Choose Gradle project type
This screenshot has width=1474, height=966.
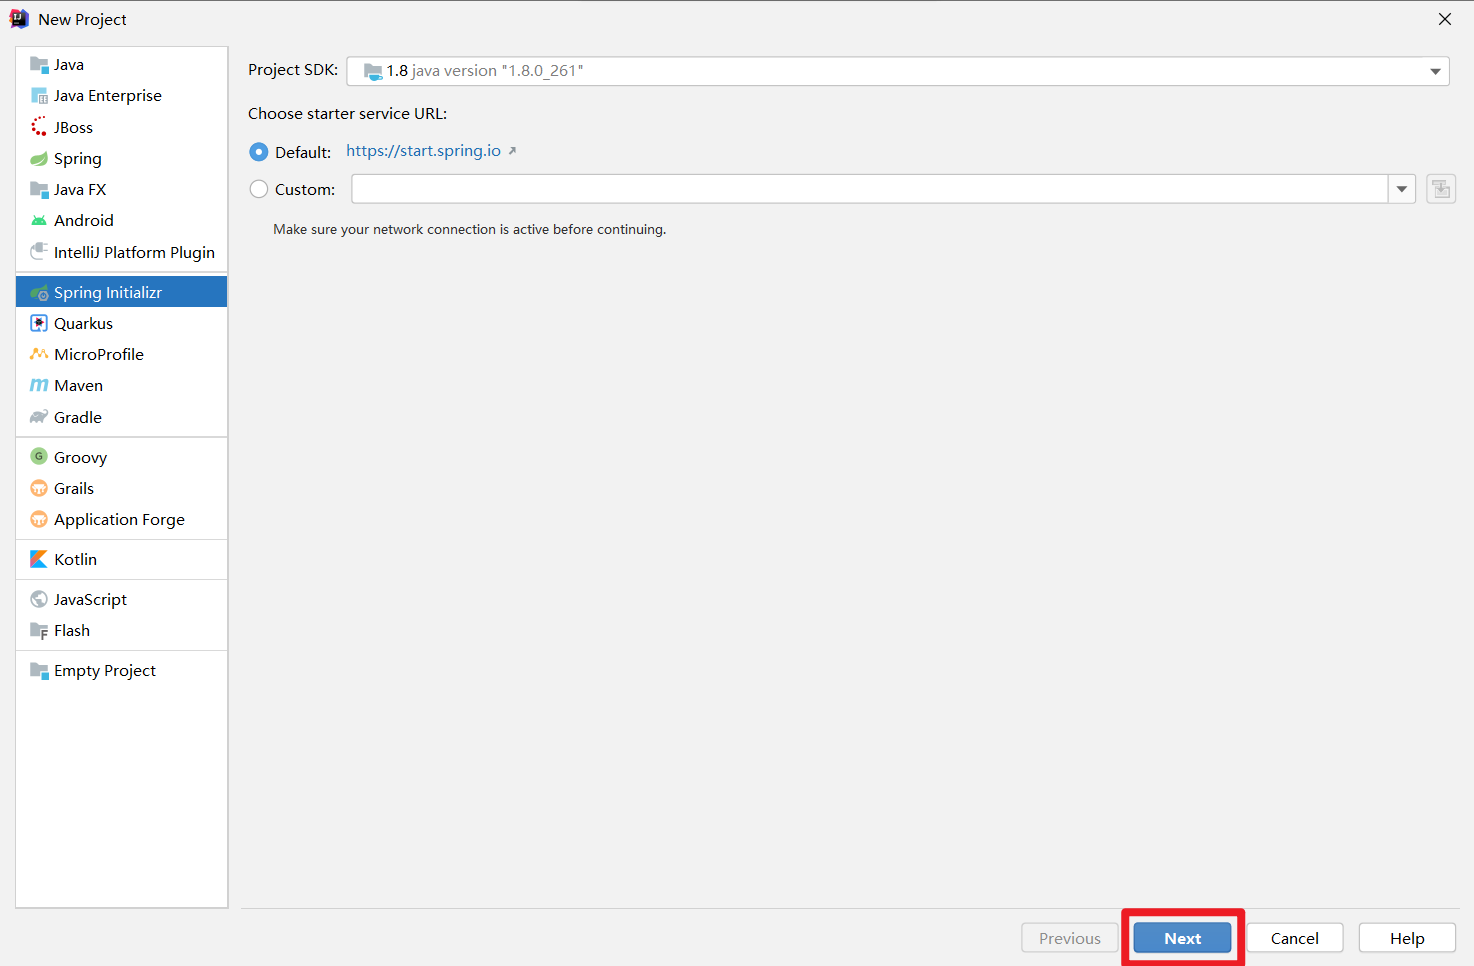[122, 417]
